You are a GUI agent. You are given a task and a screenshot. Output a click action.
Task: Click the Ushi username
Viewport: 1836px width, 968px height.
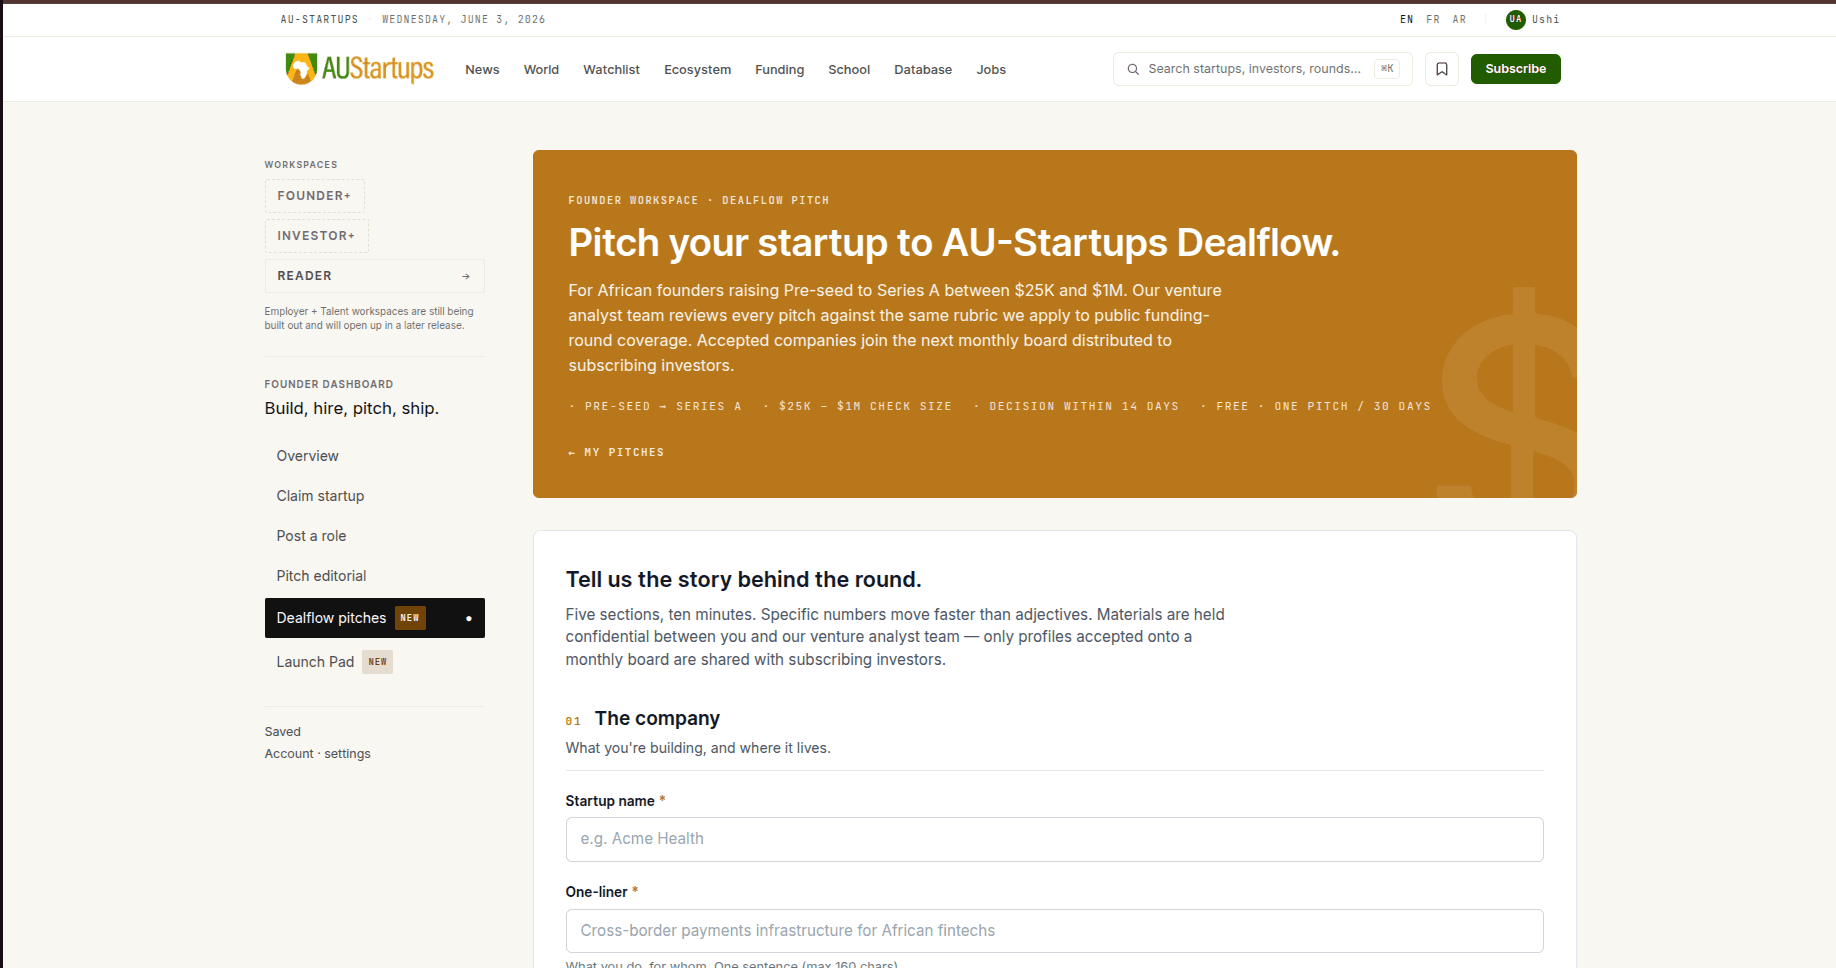pyautogui.click(x=1545, y=19)
